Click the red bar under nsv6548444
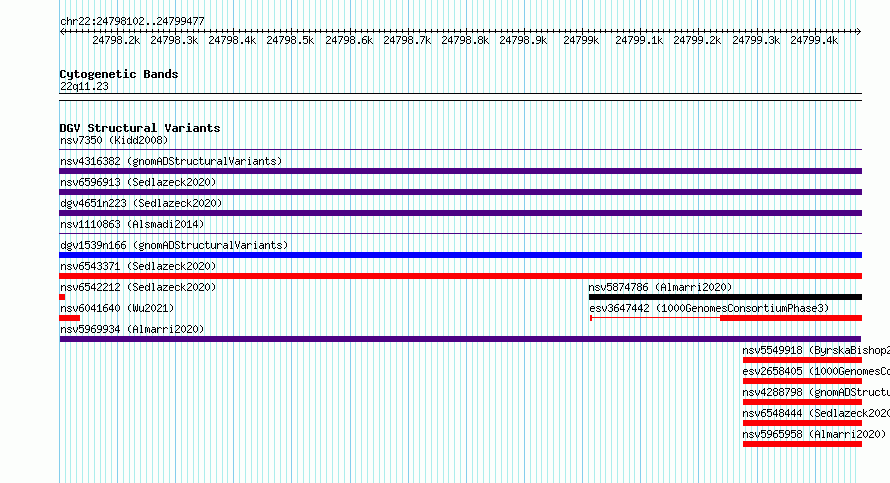 (x=802, y=423)
